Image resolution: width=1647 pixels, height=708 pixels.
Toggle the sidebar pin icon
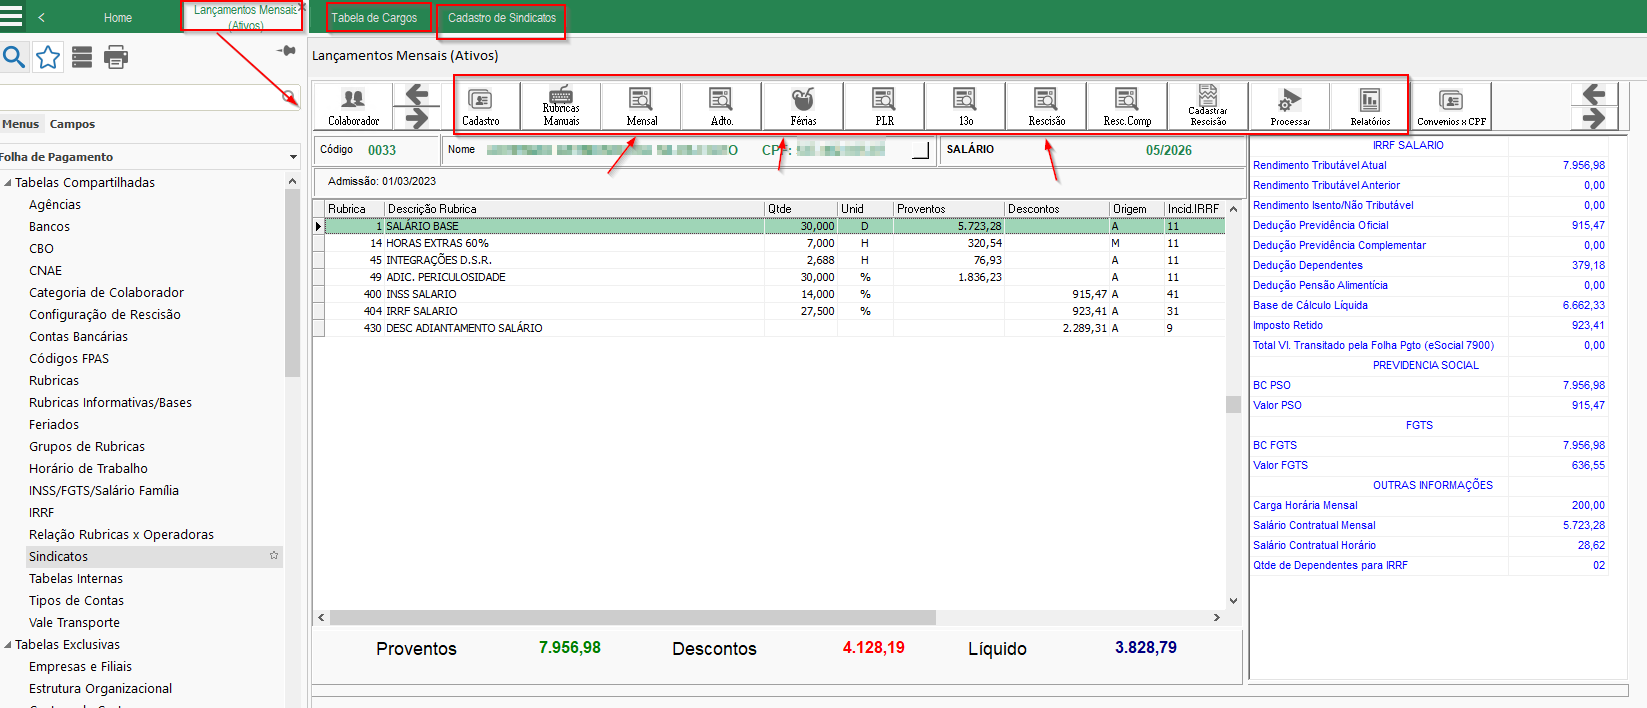pyautogui.click(x=287, y=50)
